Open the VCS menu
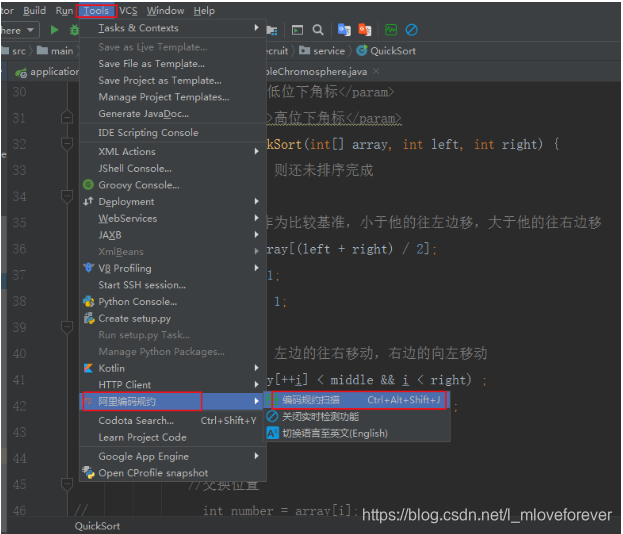 128,11
